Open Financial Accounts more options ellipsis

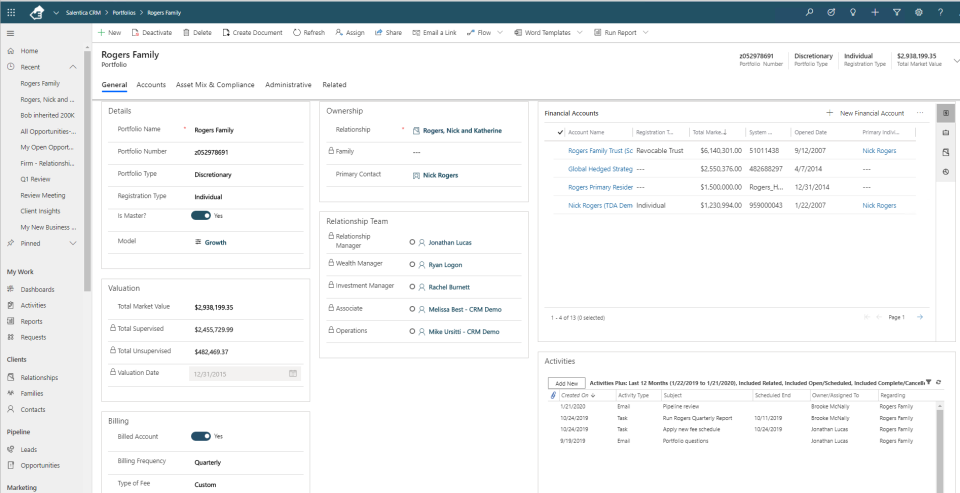click(920, 113)
